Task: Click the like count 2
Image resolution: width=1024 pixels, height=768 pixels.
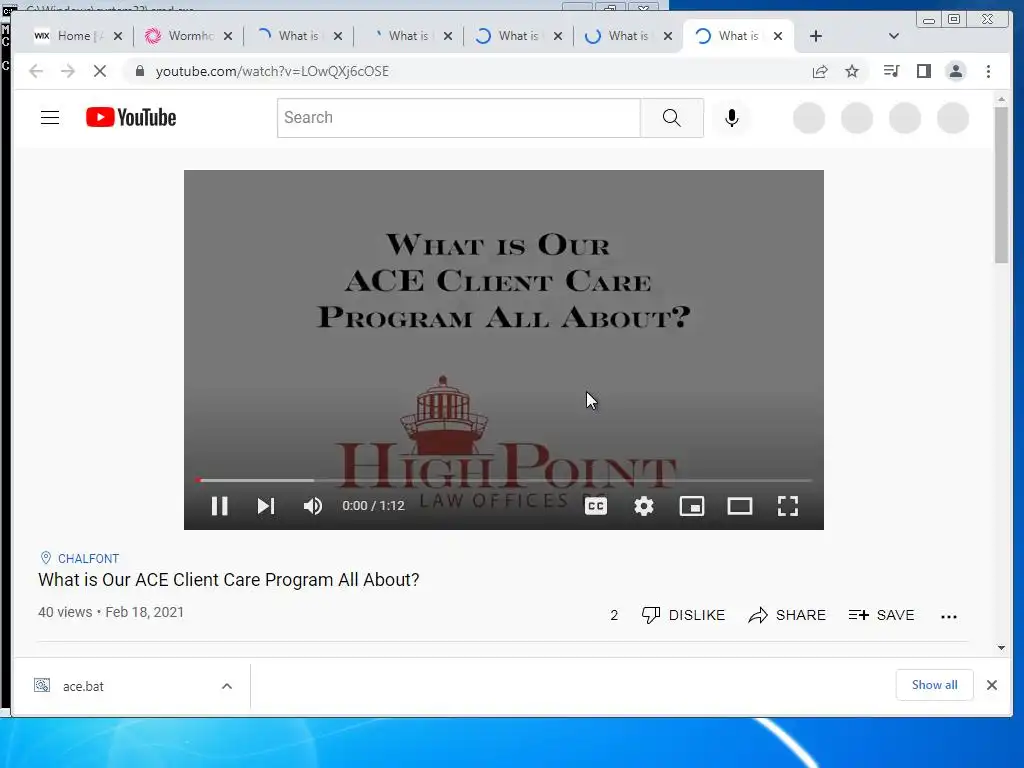Action: (x=614, y=615)
